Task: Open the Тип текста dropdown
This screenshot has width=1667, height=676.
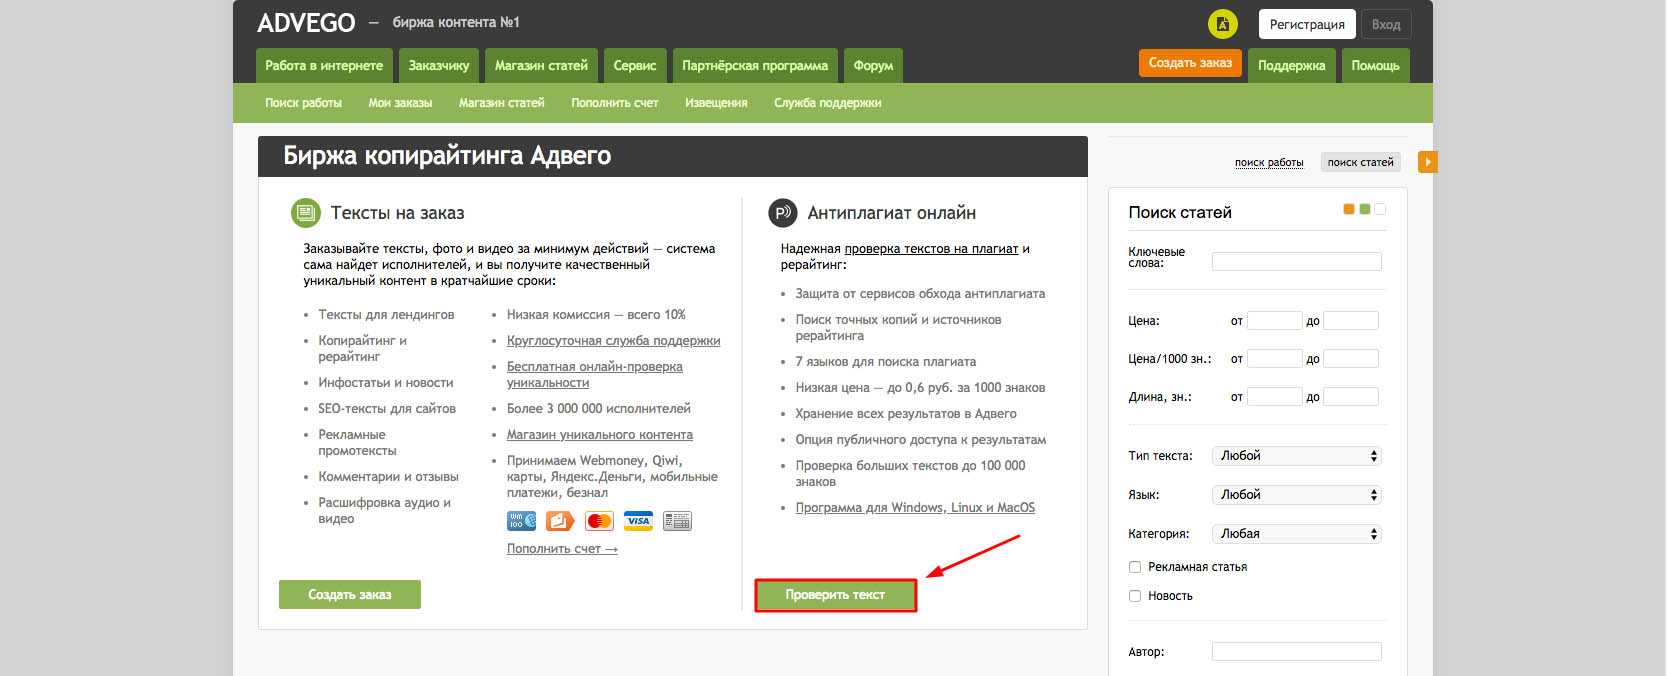Action: tap(1296, 456)
